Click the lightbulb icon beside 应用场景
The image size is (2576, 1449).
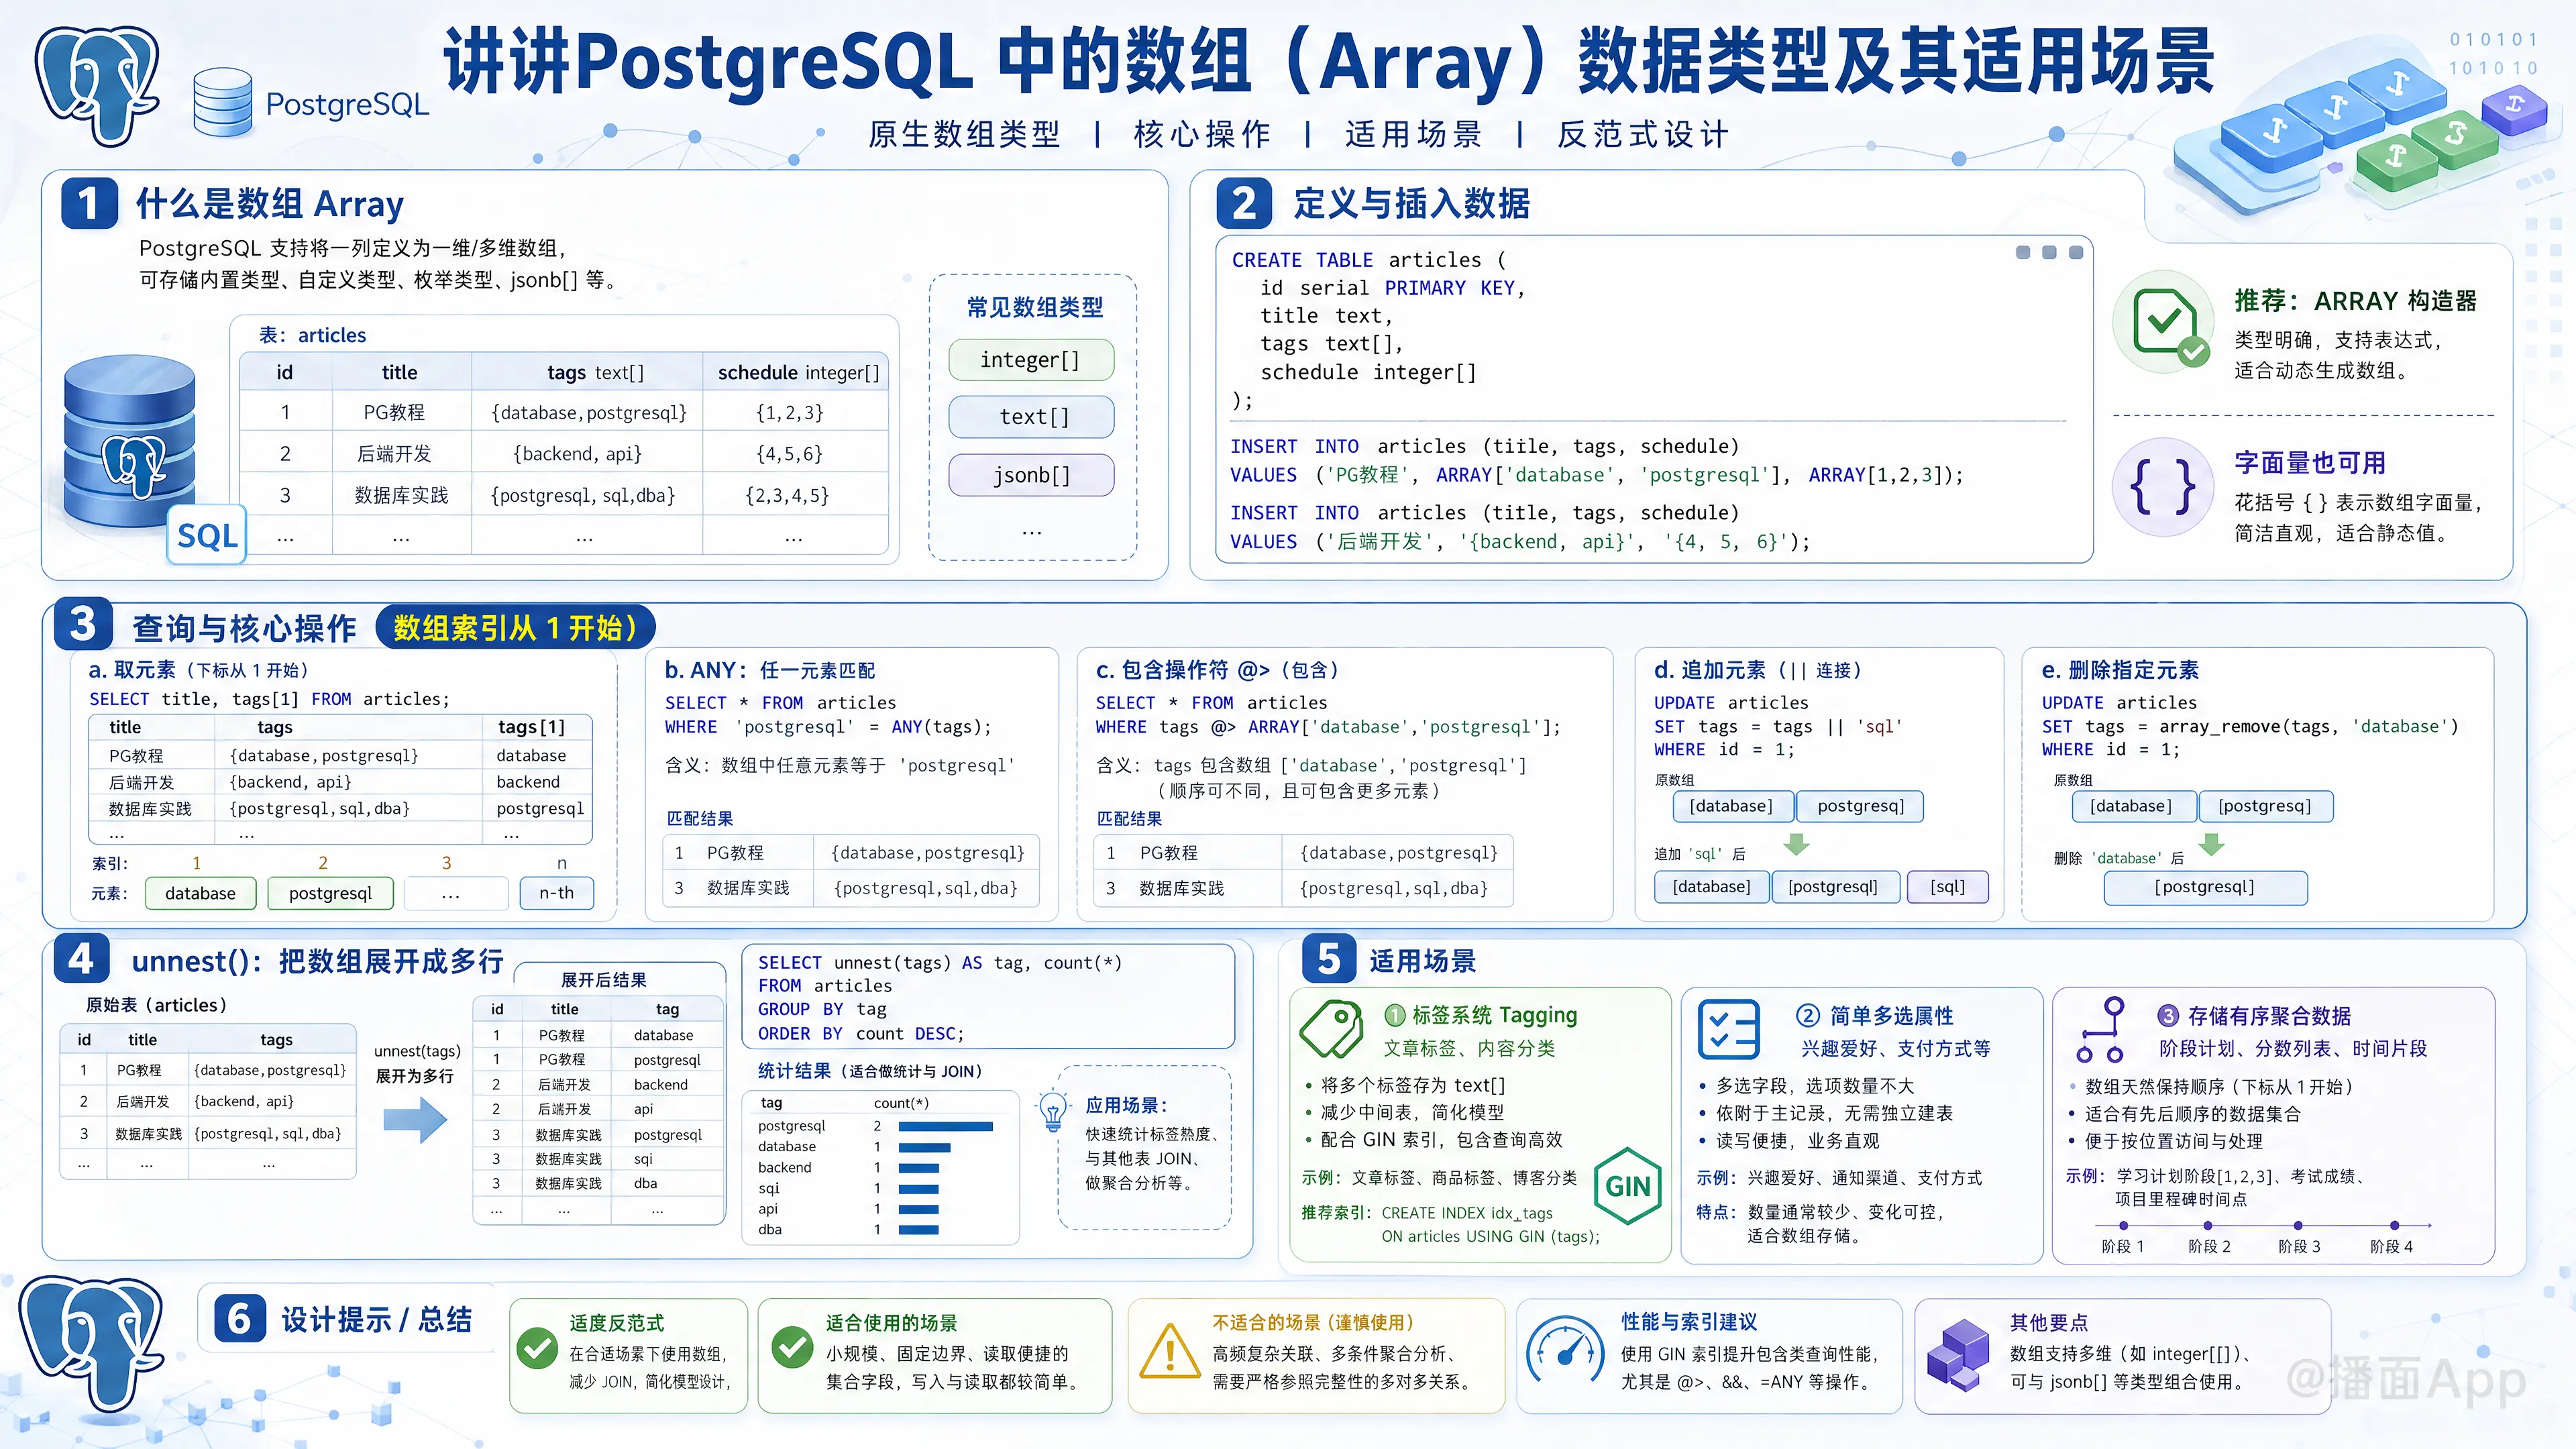[x=1053, y=1110]
